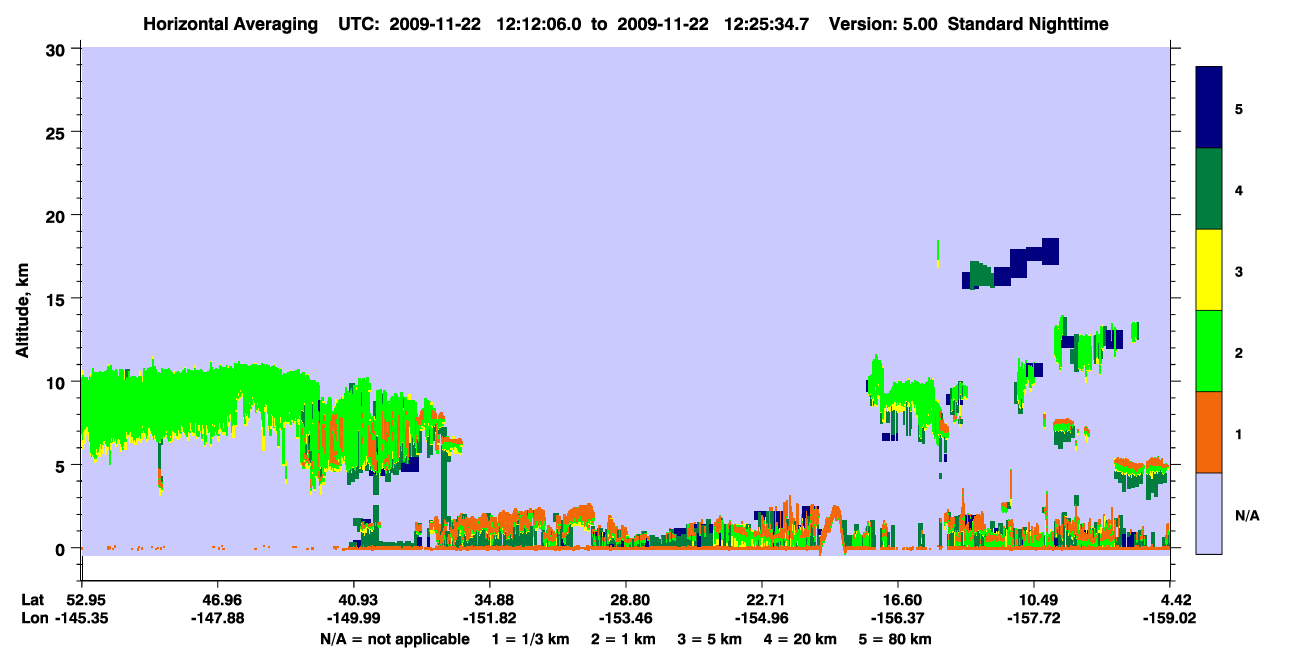Click the longitude value -147.88
1300x667 pixels.
click(x=217, y=619)
